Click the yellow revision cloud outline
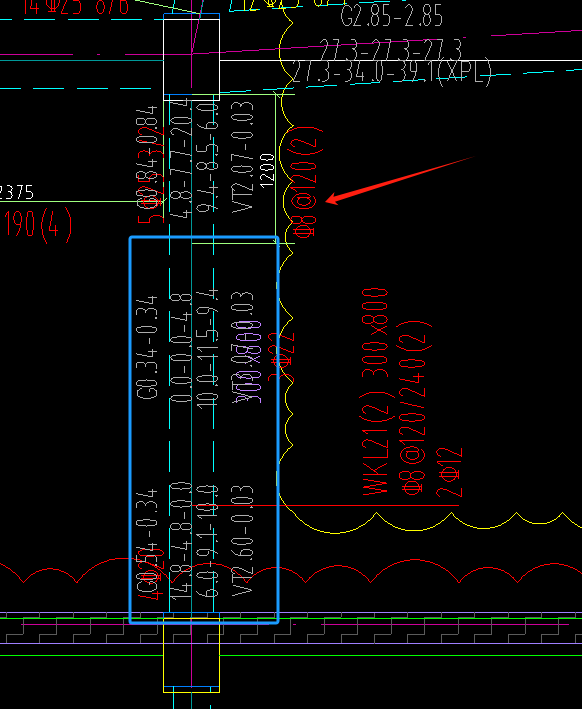This screenshot has width=582, height=709. point(334,533)
